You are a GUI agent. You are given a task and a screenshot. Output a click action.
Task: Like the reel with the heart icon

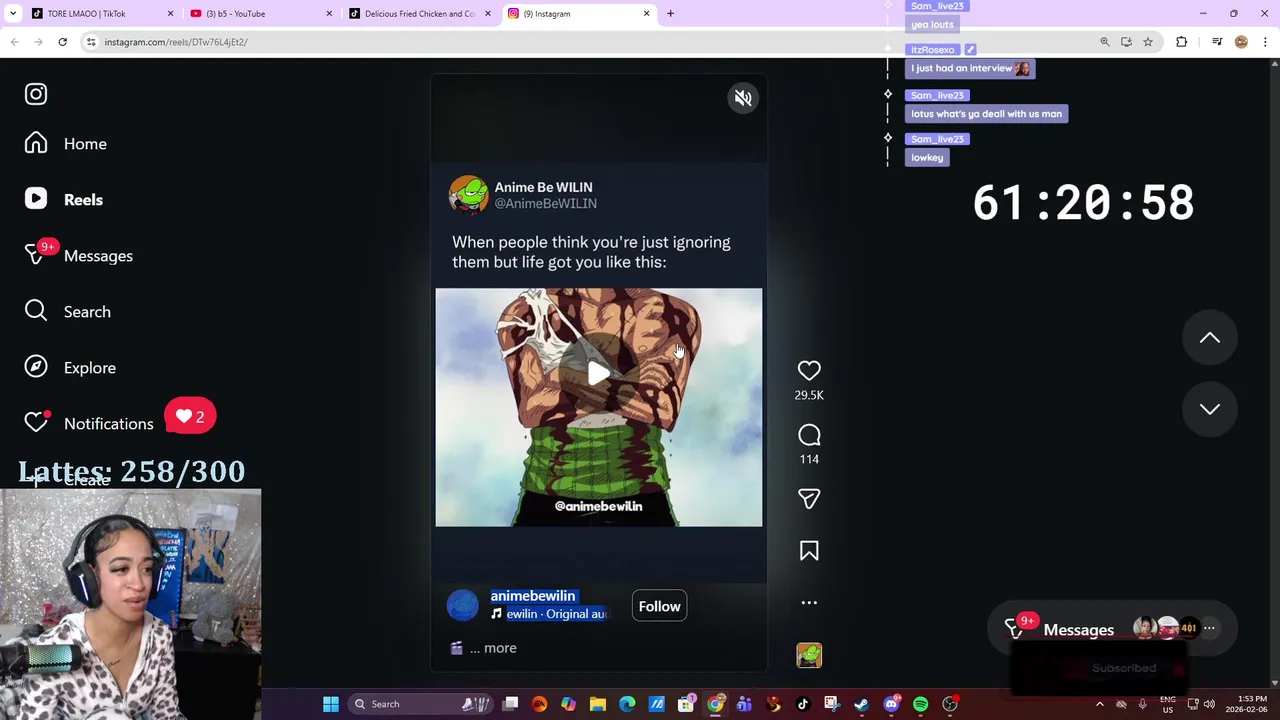(x=809, y=371)
